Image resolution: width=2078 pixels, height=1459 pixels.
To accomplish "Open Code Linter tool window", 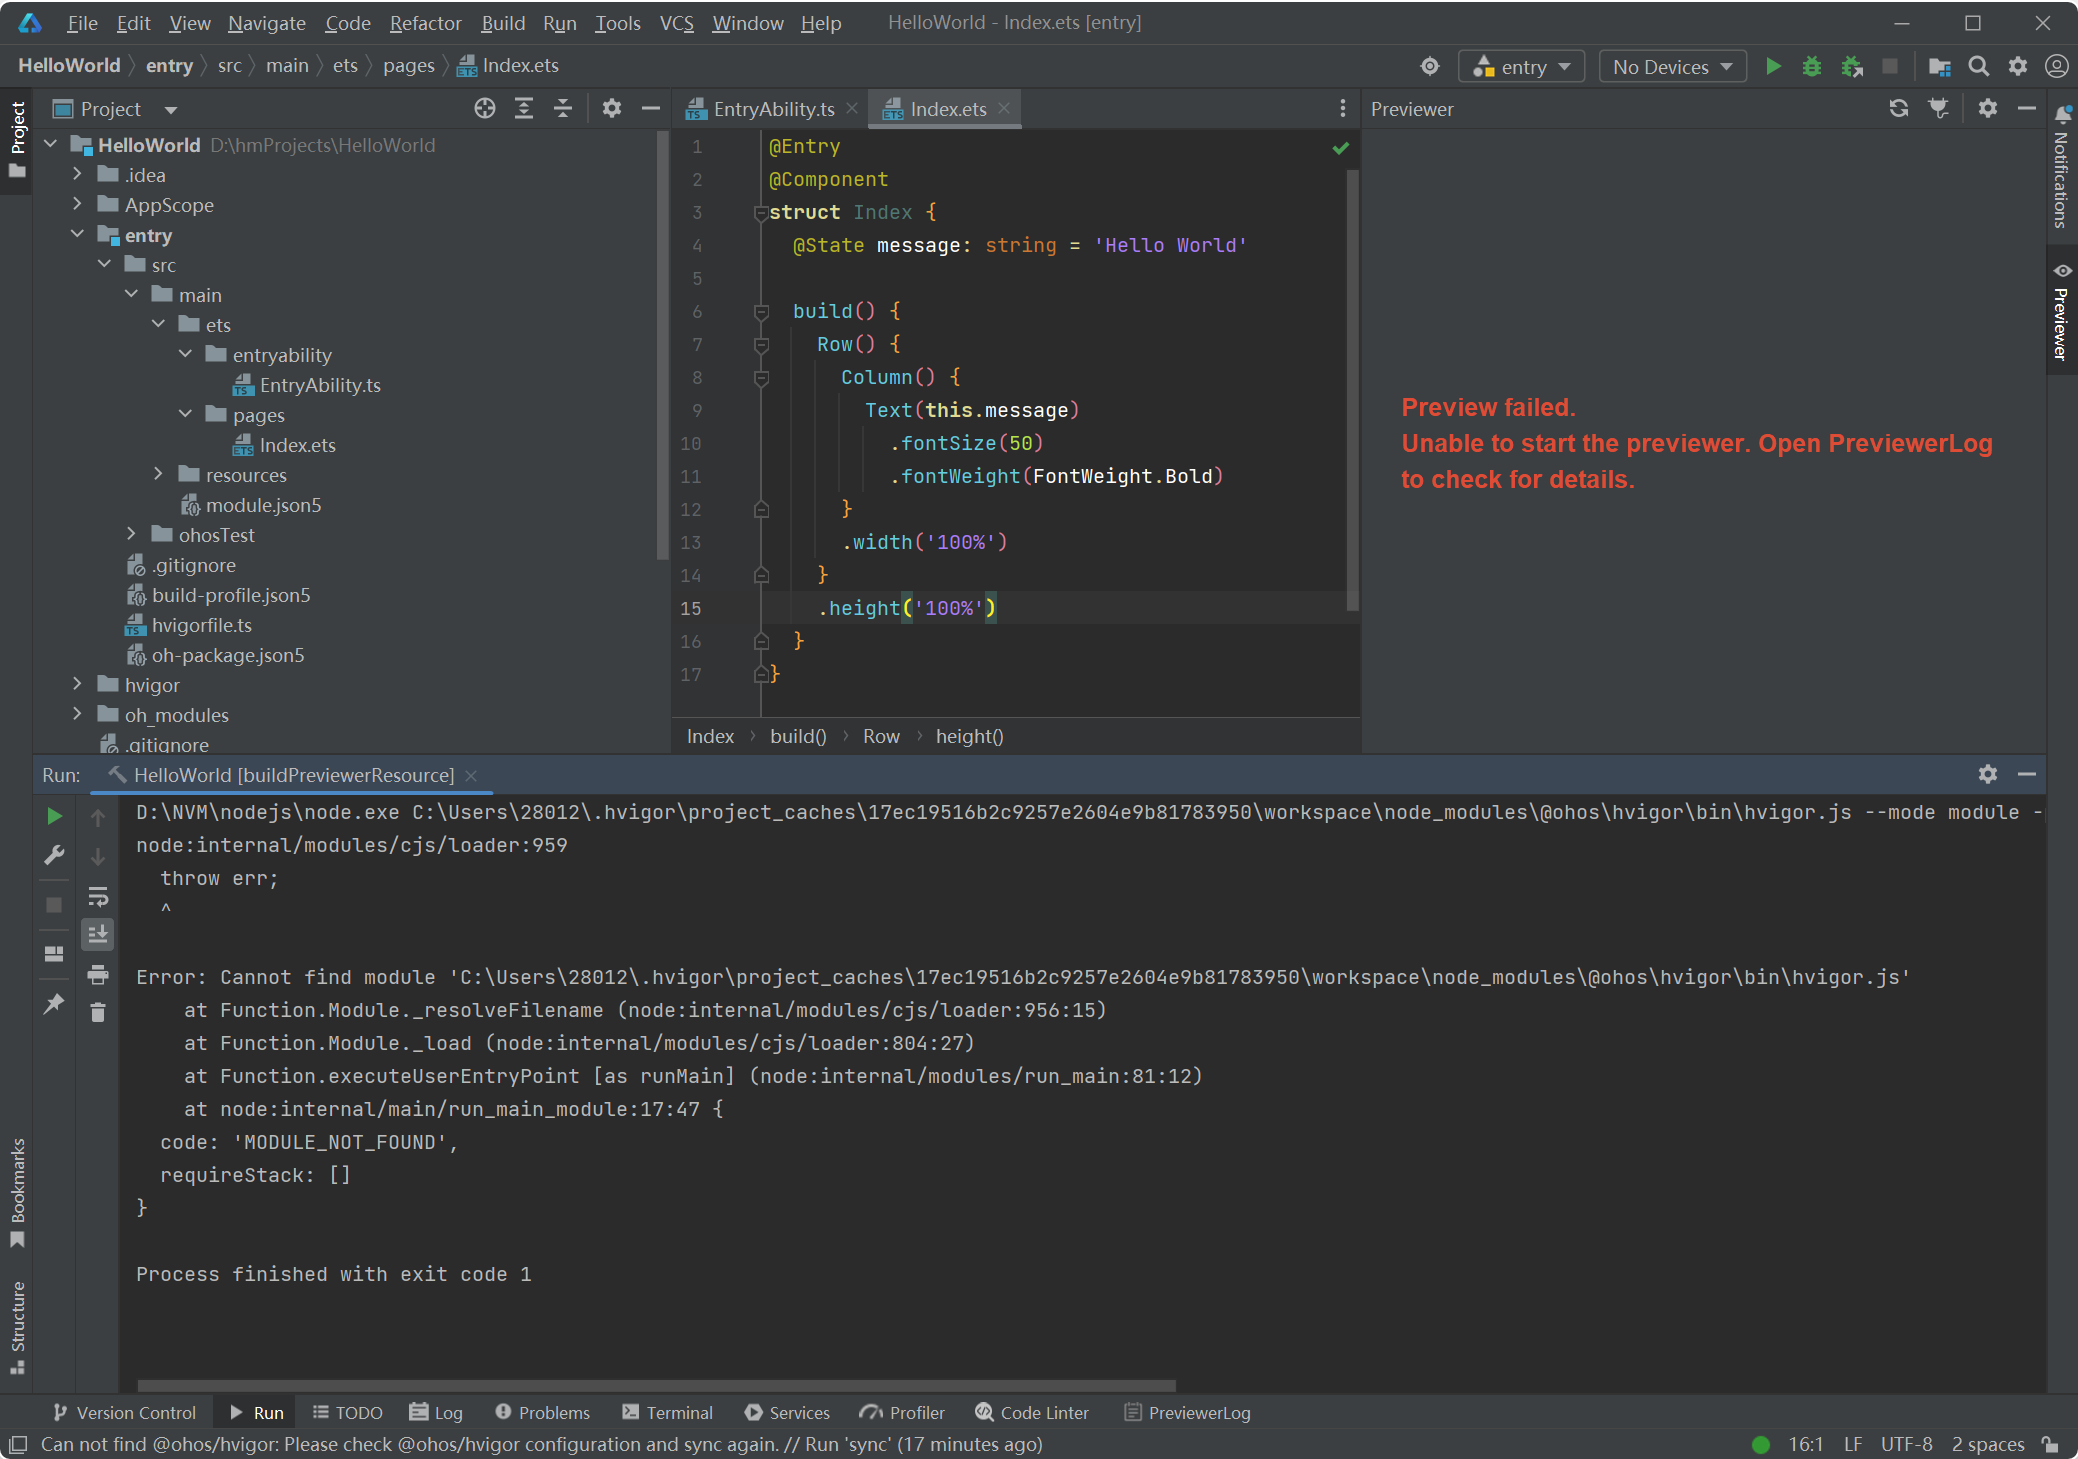I will 1032,1413.
